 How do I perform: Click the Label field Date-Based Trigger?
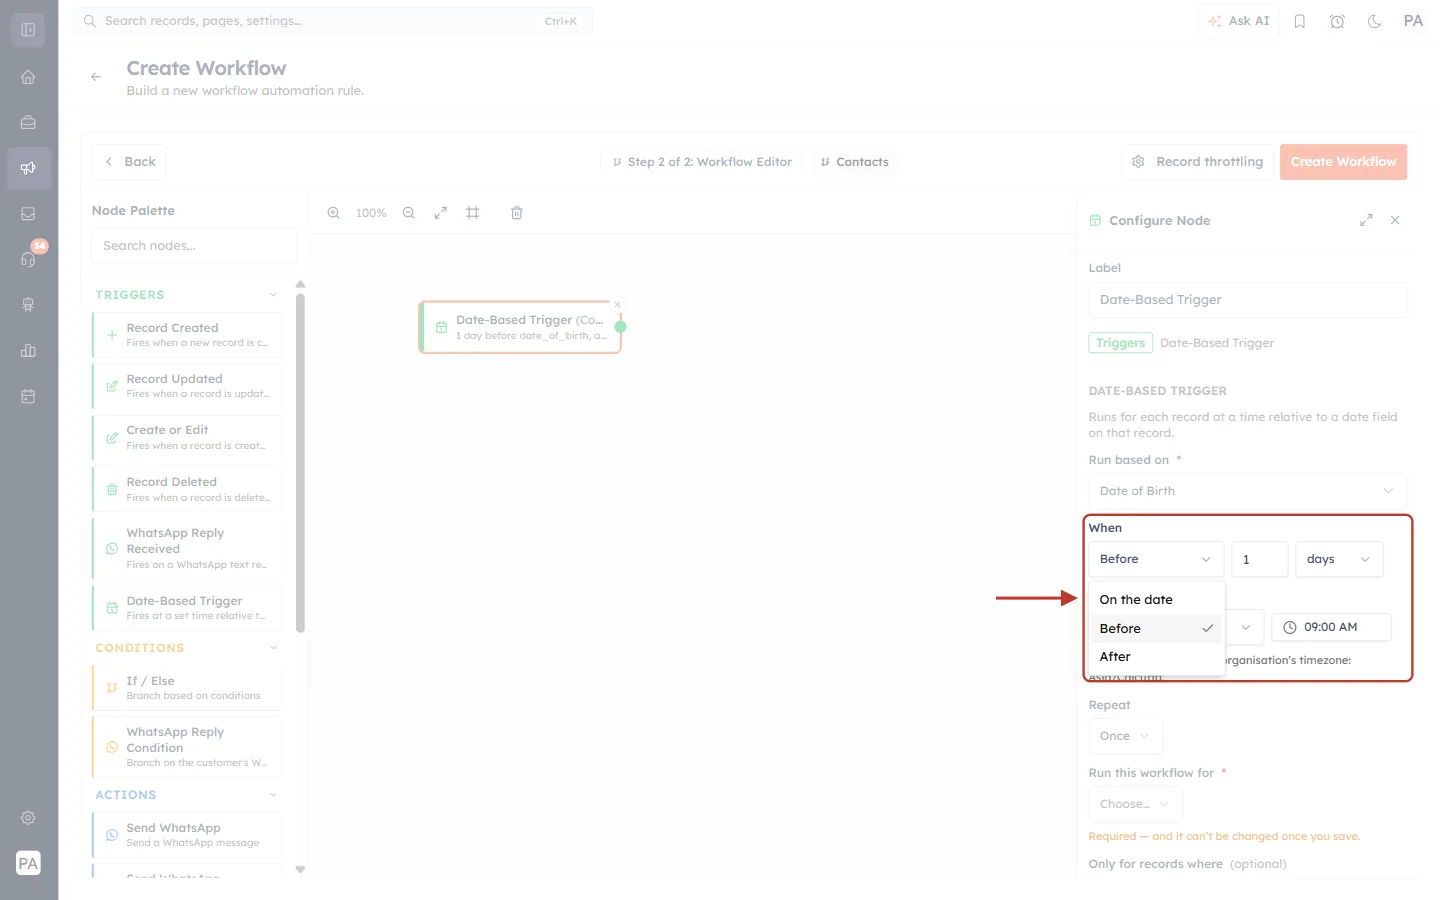1247,300
